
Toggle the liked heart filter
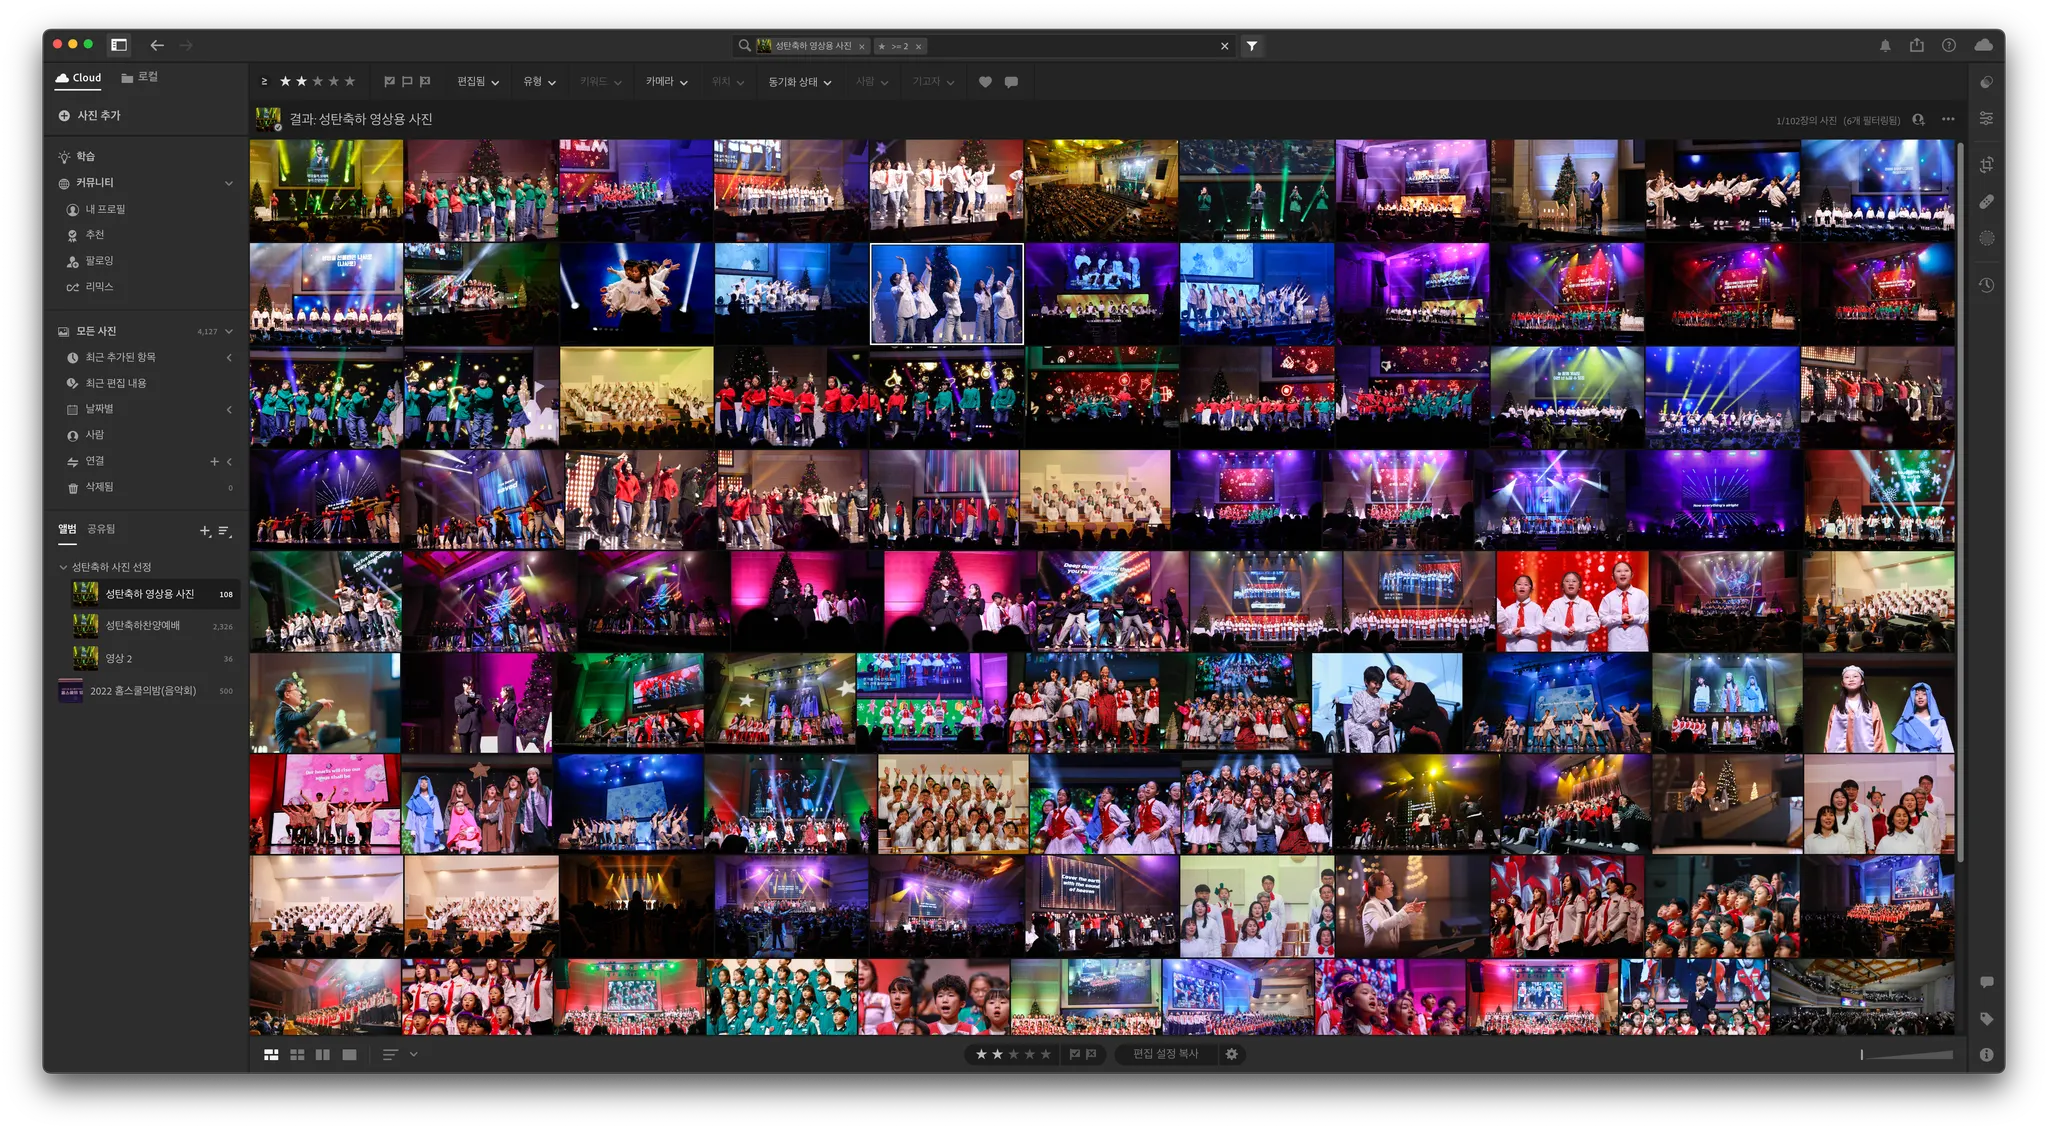pyautogui.click(x=985, y=82)
